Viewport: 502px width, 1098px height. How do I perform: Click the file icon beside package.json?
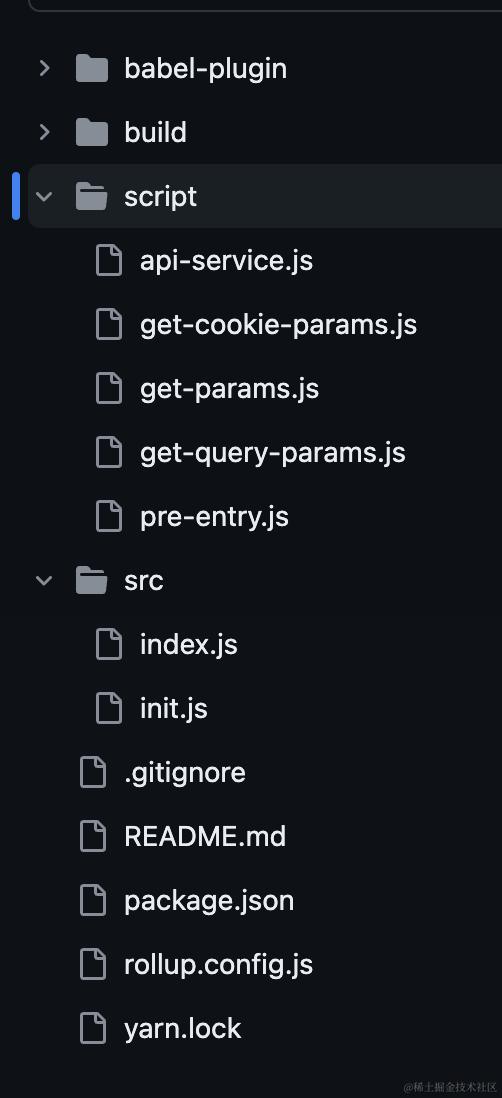pos(93,901)
